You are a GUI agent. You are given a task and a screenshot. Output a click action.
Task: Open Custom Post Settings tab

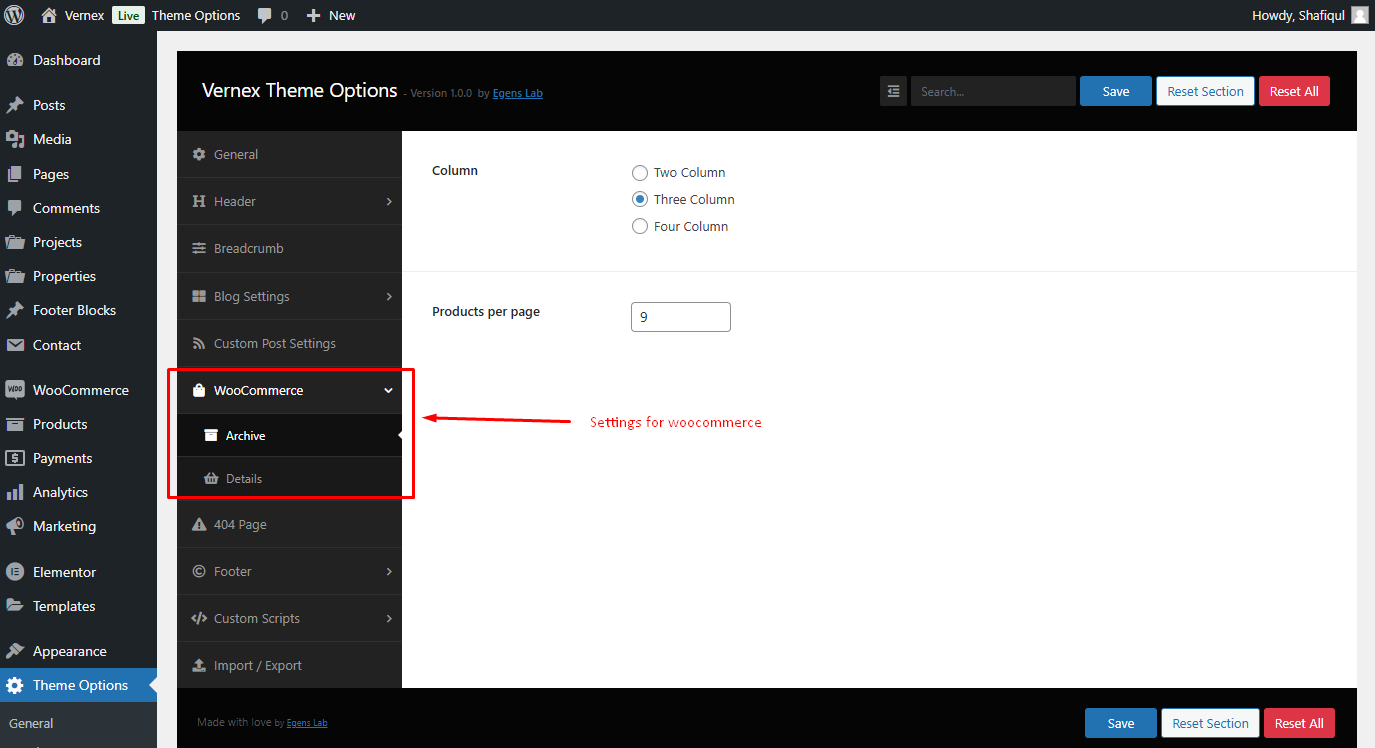coord(289,343)
